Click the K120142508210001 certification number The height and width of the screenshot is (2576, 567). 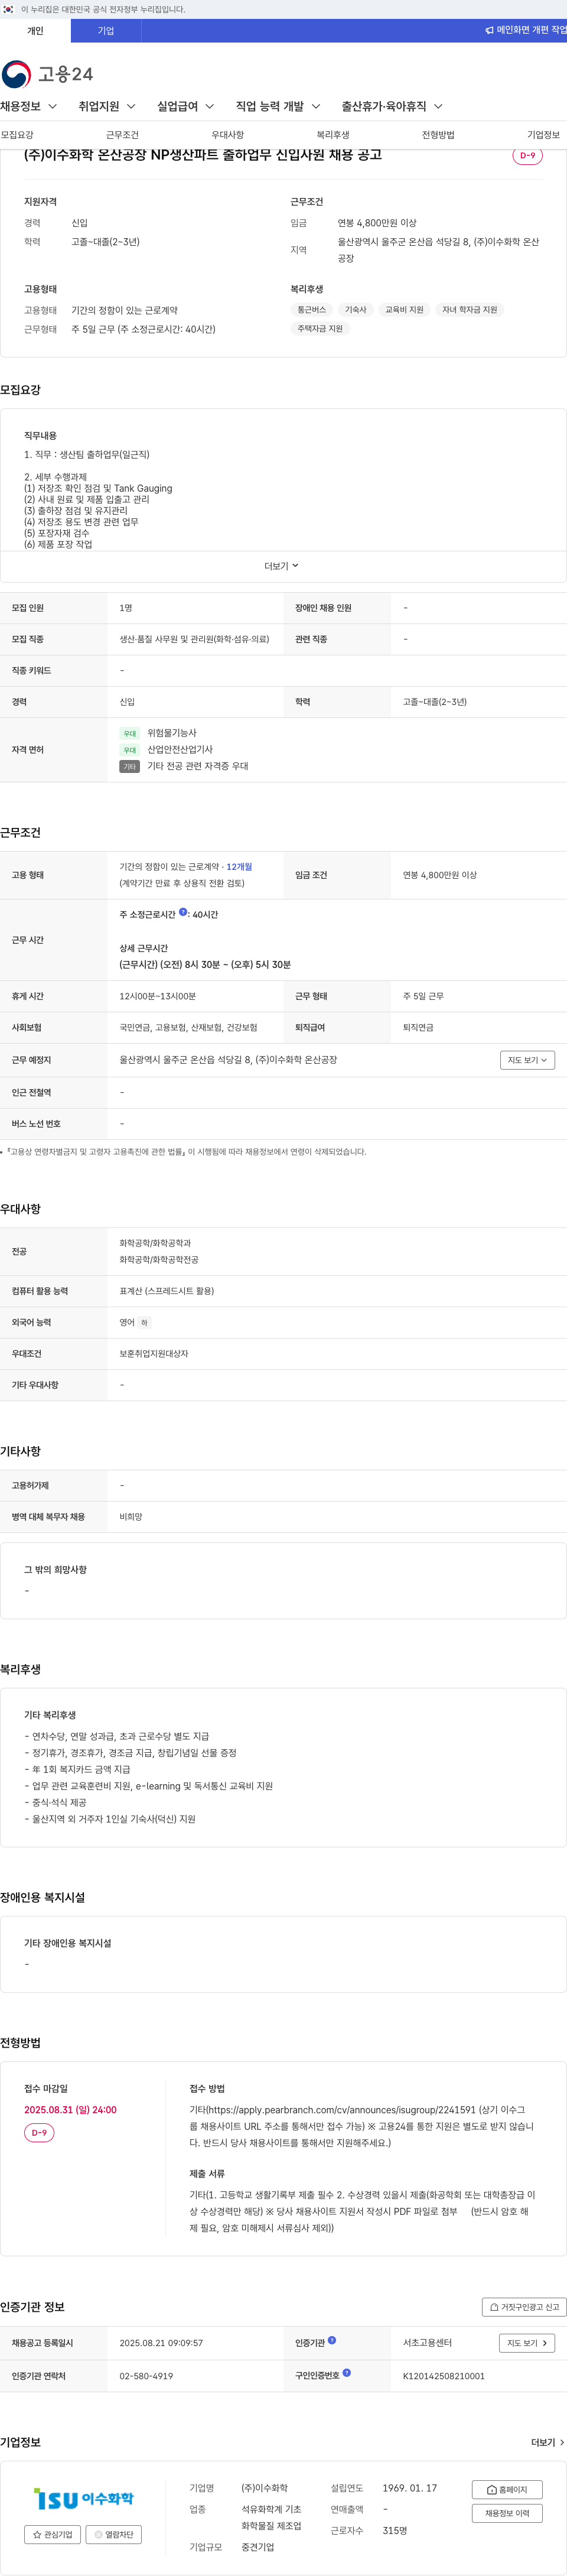443,2376
